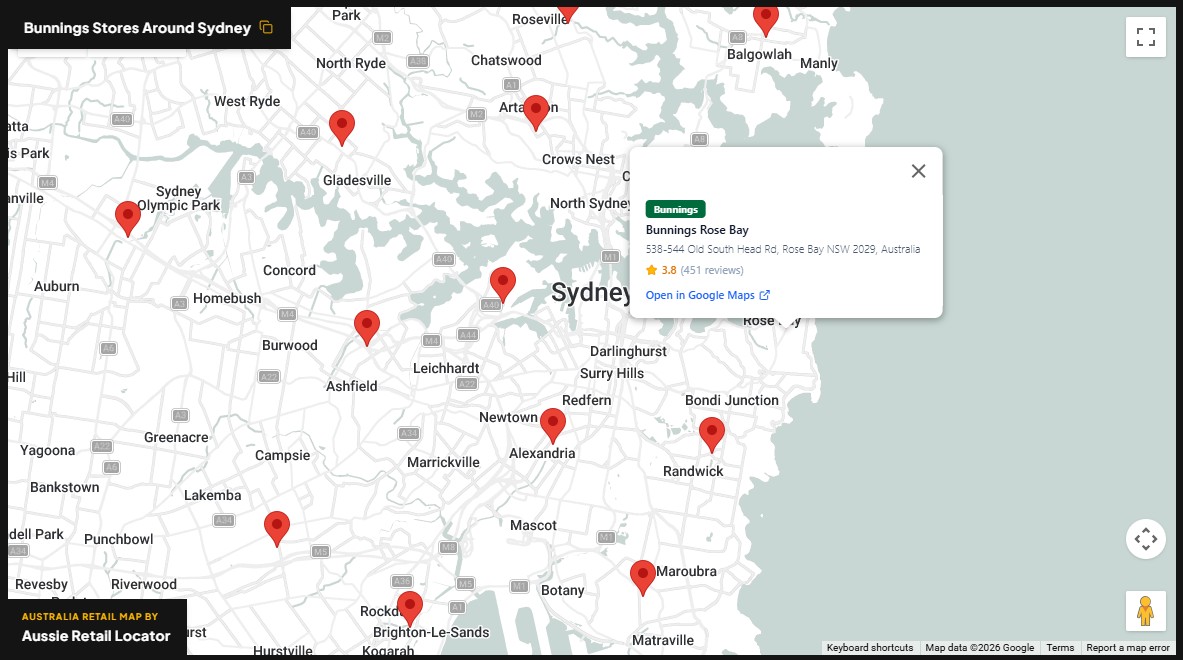Click the green Bunnings brand badge
Screen dimensions: 1183x660
(675, 209)
